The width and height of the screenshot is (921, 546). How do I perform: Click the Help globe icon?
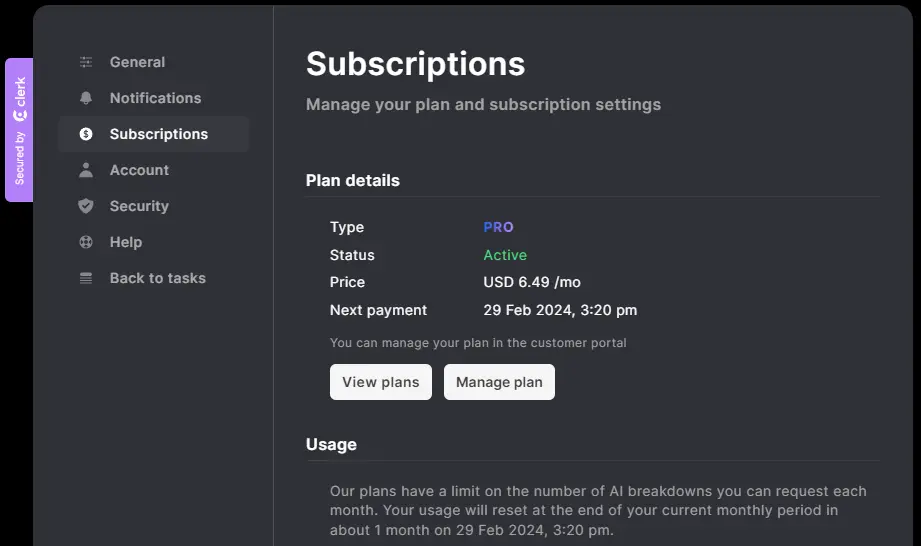click(86, 242)
